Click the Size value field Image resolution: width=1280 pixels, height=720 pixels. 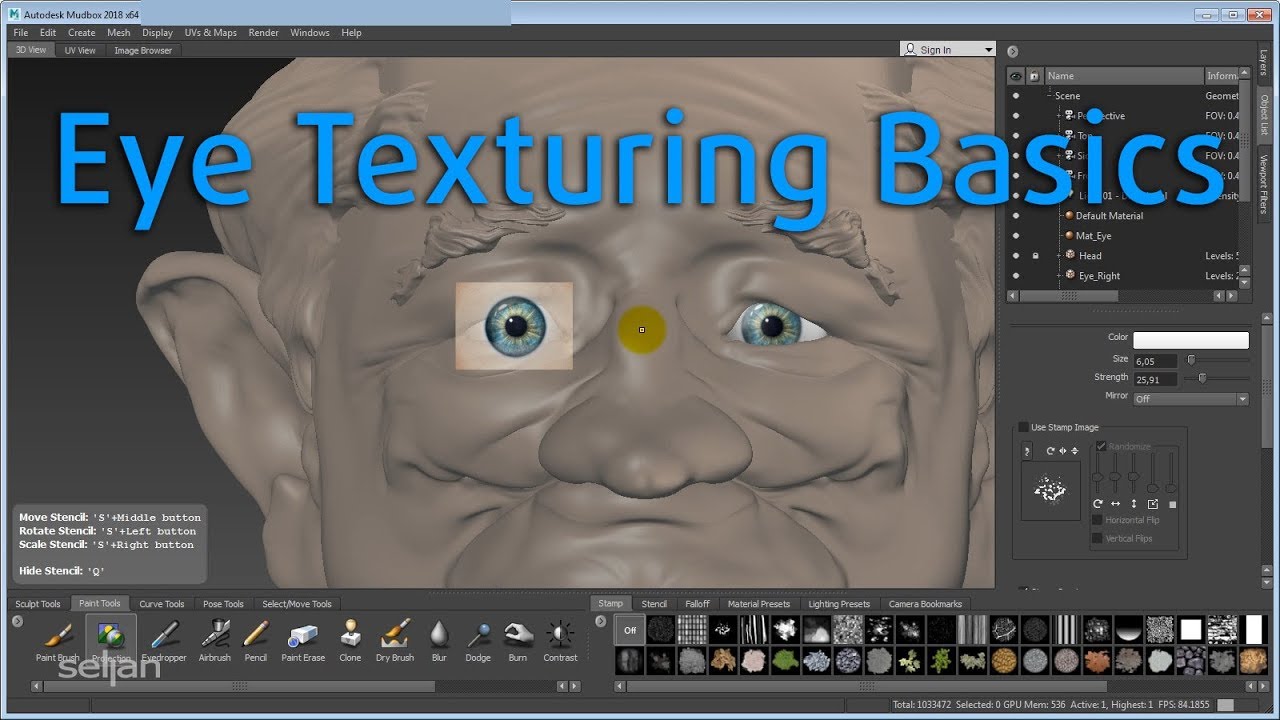tap(1157, 360)
